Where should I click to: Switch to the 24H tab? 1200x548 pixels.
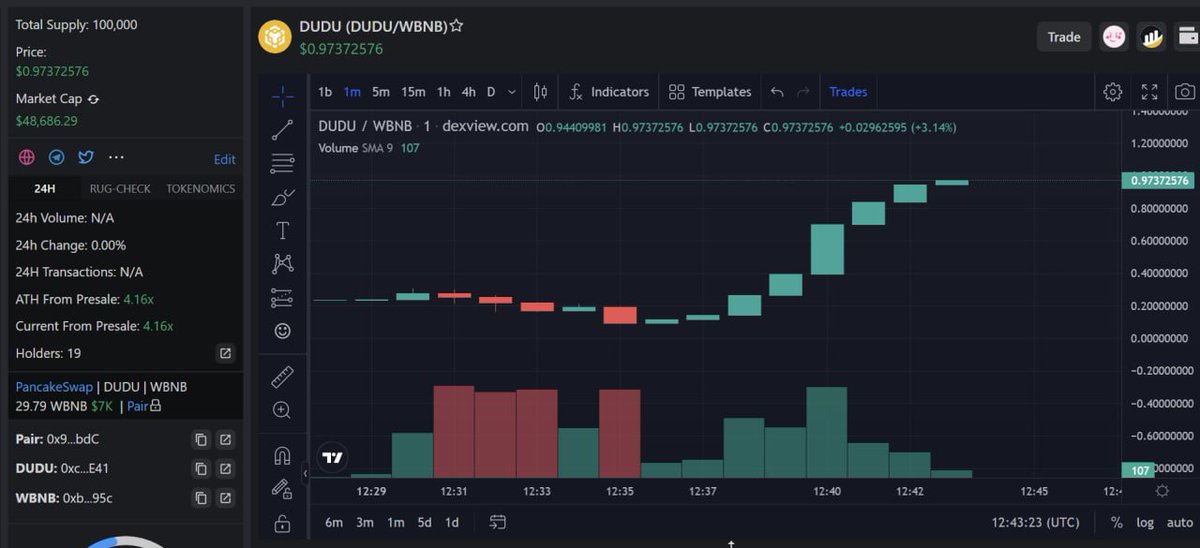pyautogui.click(x=44, y=188)
